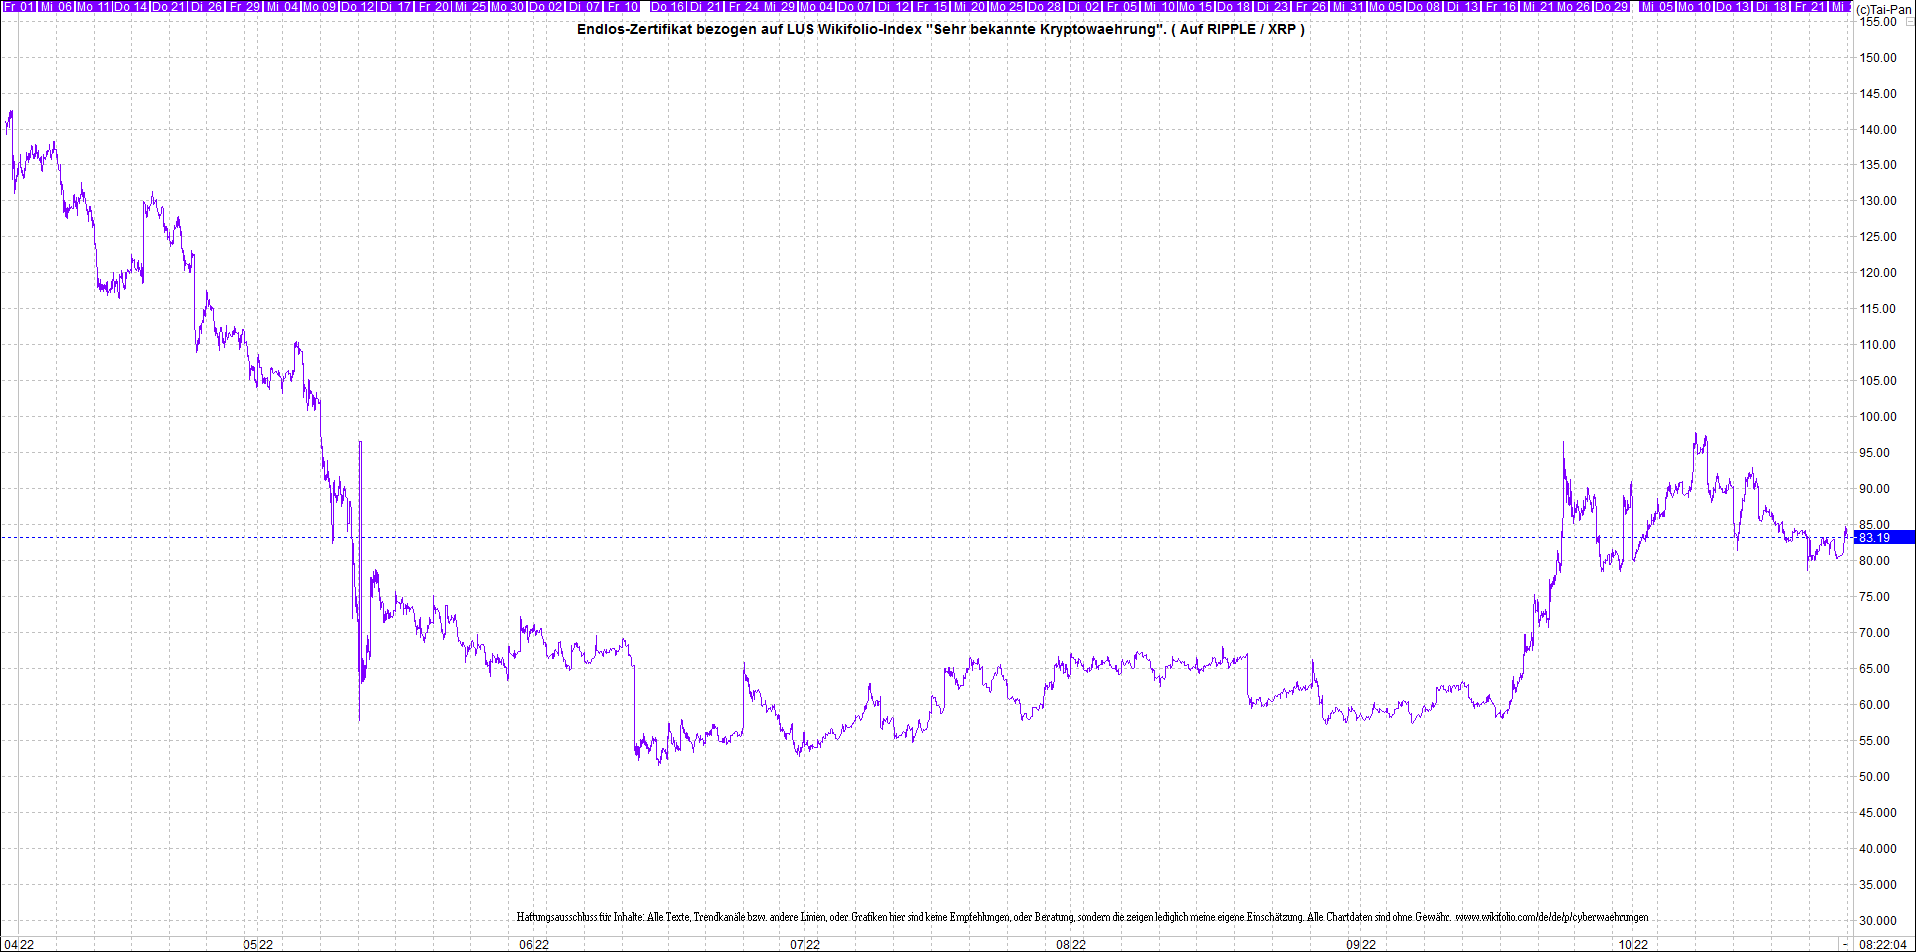Click the (c)Tai-Pan copyright label
The height and width of the screenshot is (952, 1916).
pos(1884,9)
